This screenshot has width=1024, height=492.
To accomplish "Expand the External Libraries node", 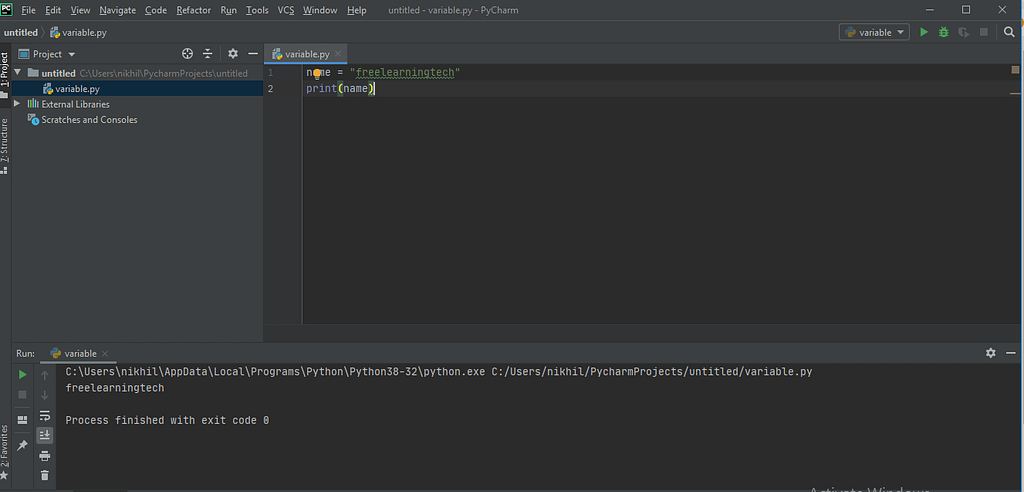I will point(18,104).
